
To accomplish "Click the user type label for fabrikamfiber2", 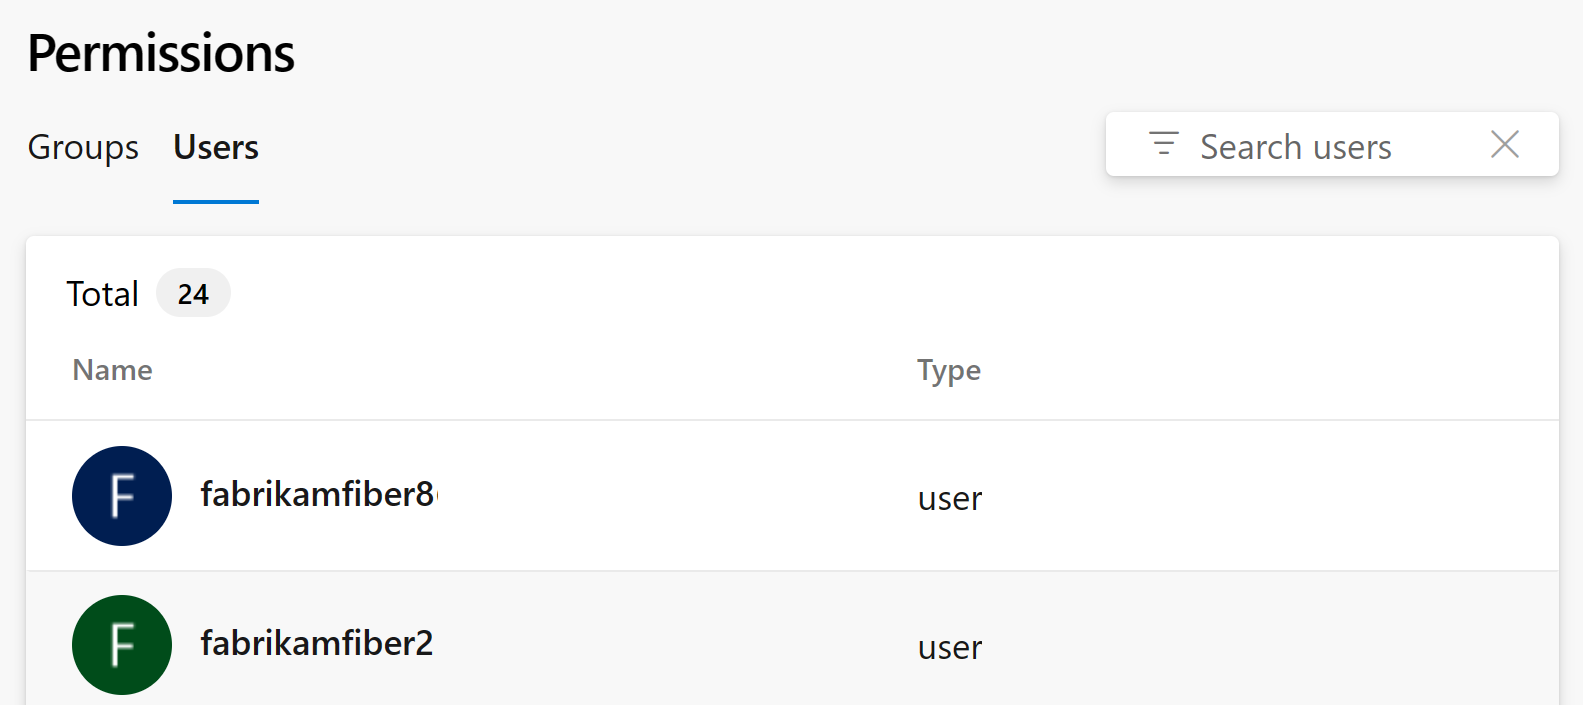I will (x=948, y=647).
